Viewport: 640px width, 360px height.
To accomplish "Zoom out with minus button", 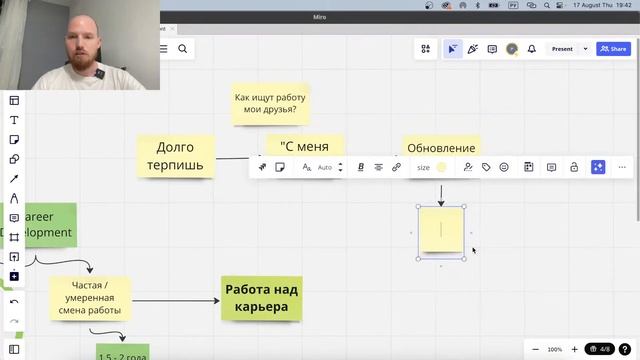I will pyautogui.click(x=536, y=349).
